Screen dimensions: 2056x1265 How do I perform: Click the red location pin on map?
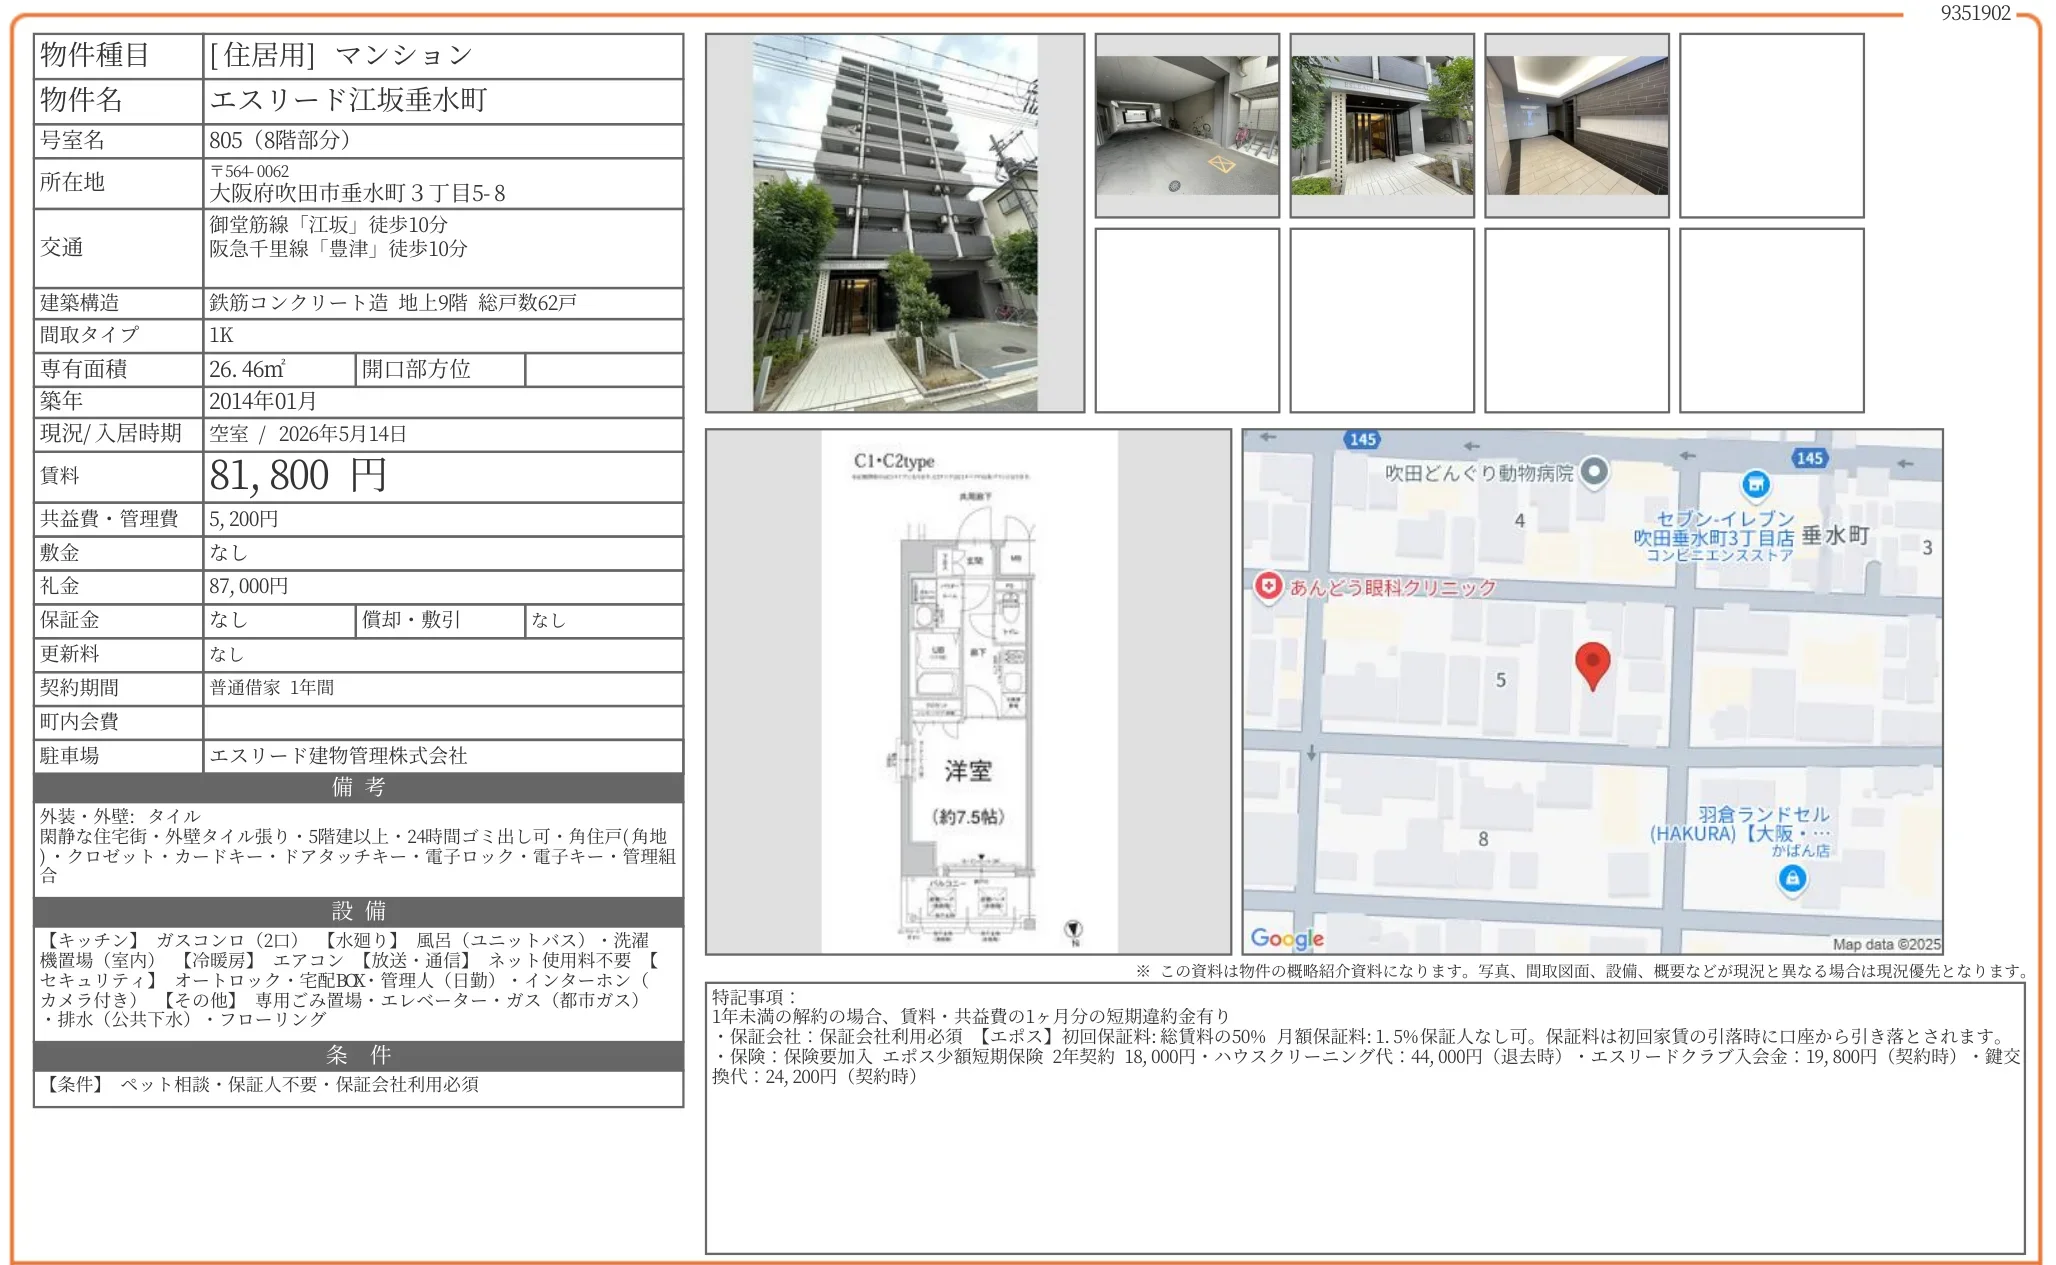pyautogui.click(x=1592, y=663)
